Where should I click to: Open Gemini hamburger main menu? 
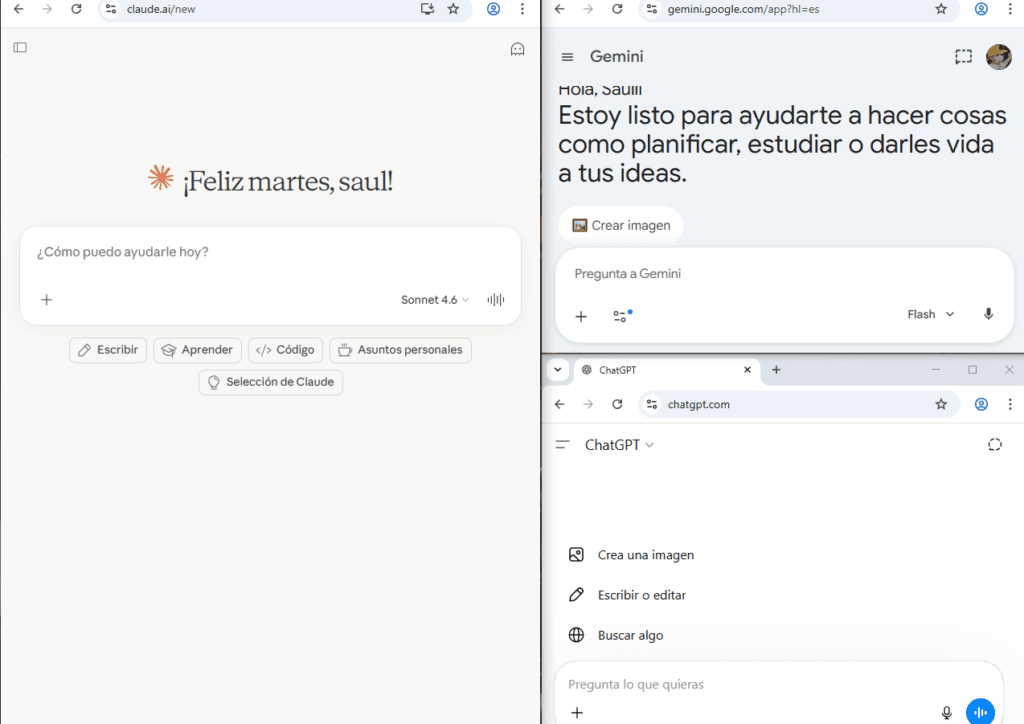click(568, 57)
